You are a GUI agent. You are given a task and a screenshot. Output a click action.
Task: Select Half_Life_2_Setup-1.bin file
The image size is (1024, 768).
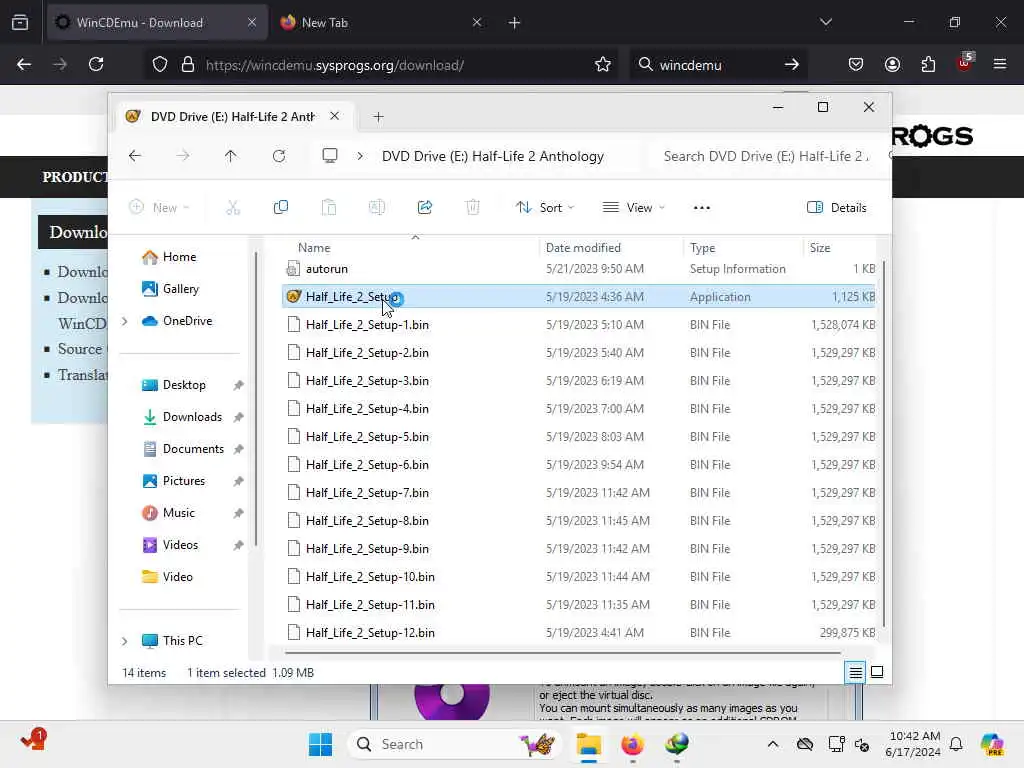(x=579, y=325)
